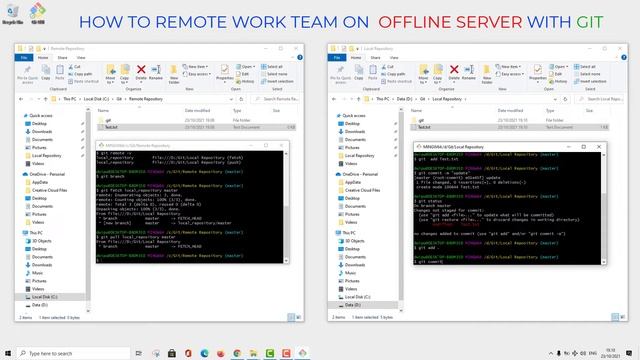The height and width of the screenshot is (360, 640).
Task: Open Recycle Bin desktop icon
Action: 13,14
